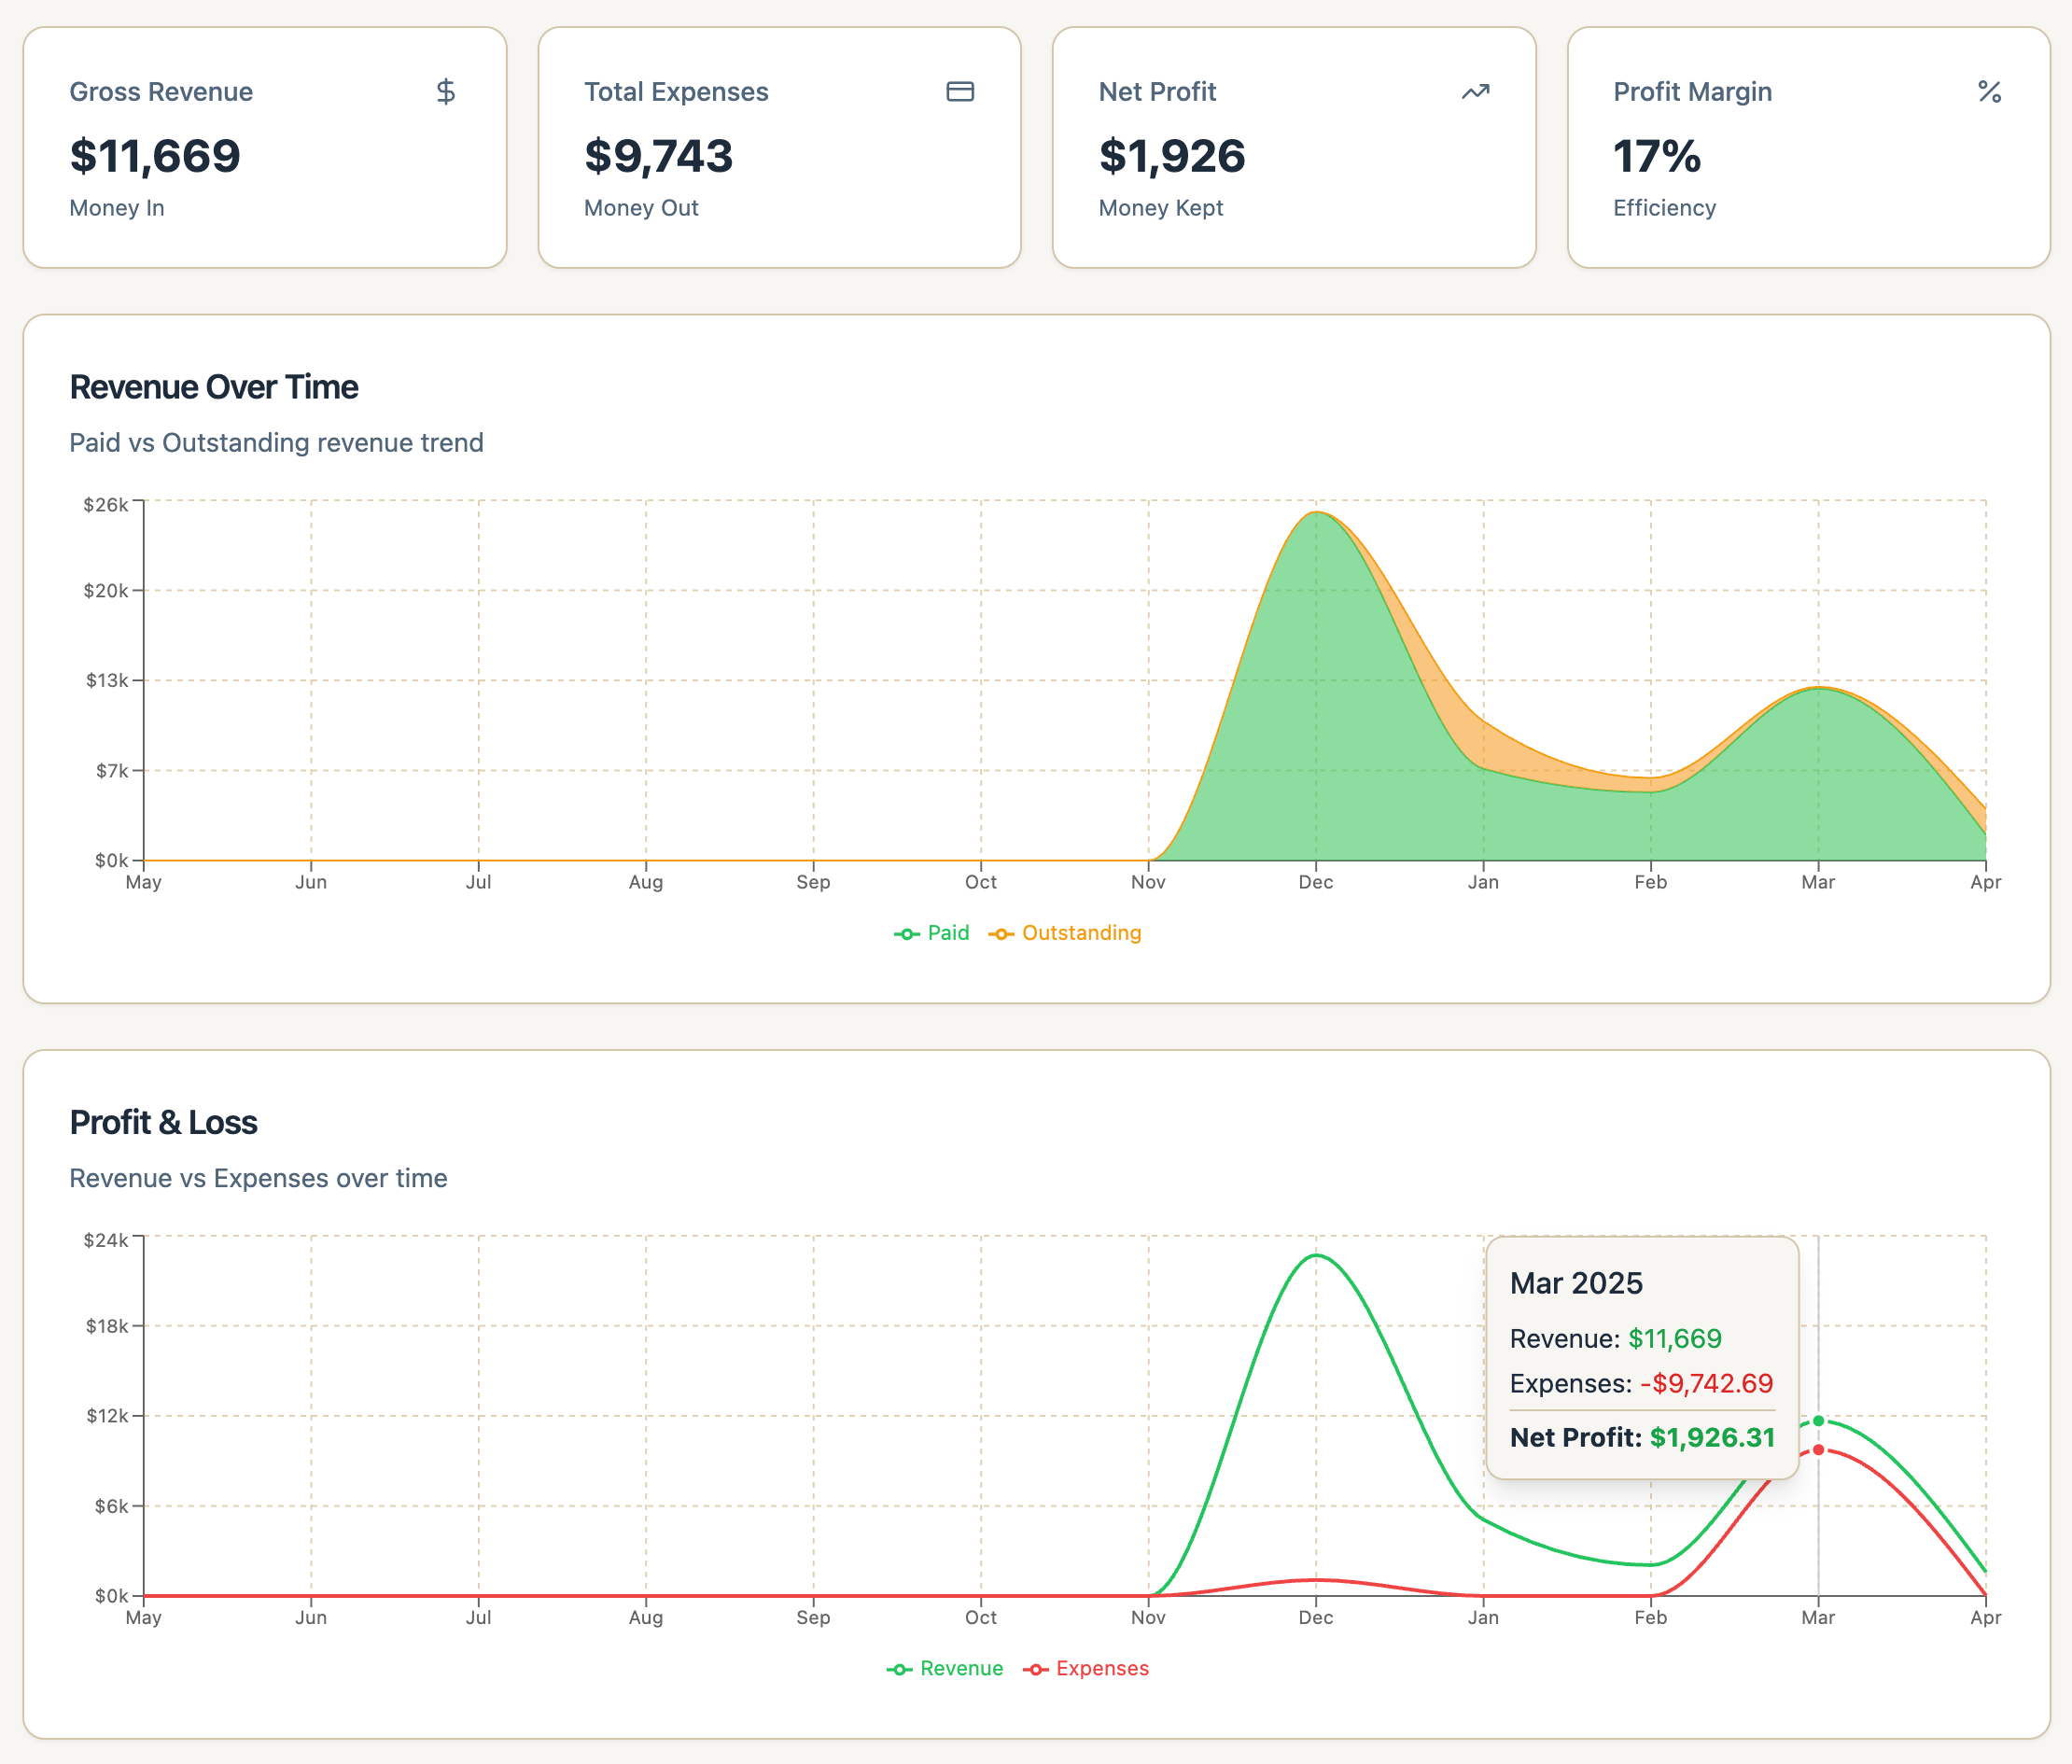Screen dimensions: 2072x1764
Task: Click the $9,743 Total Expenses value
Action: pos(658,156)
